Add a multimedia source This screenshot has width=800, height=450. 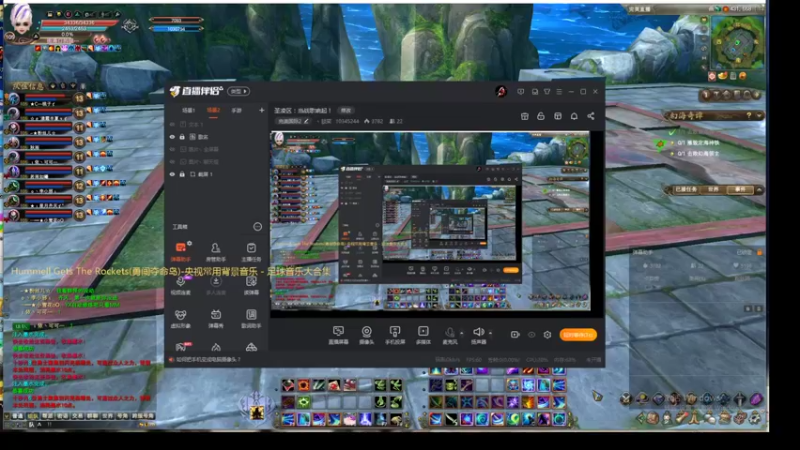click(x=423, y=335)
